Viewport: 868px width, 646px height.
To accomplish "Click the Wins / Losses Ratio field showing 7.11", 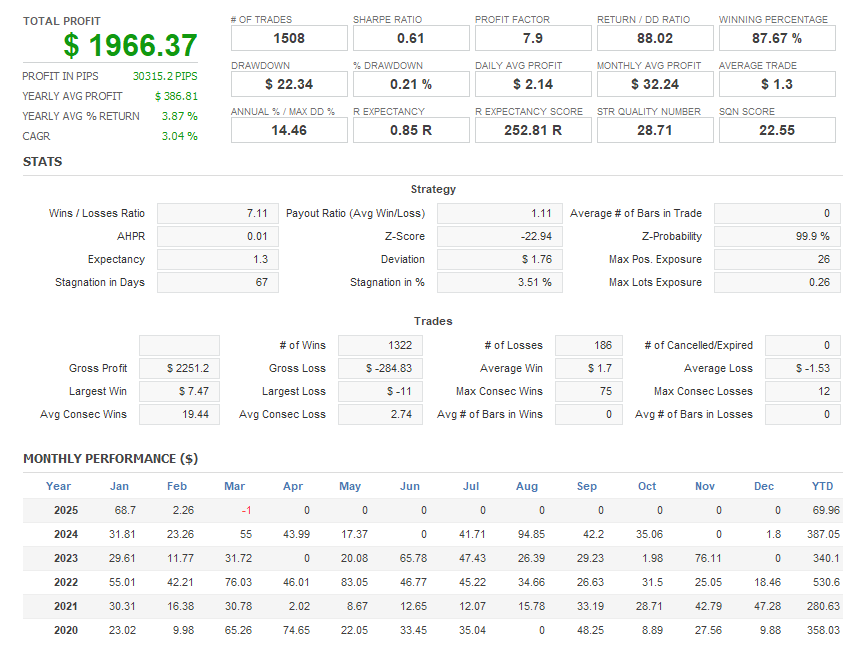I will click(x=218, y=213).
